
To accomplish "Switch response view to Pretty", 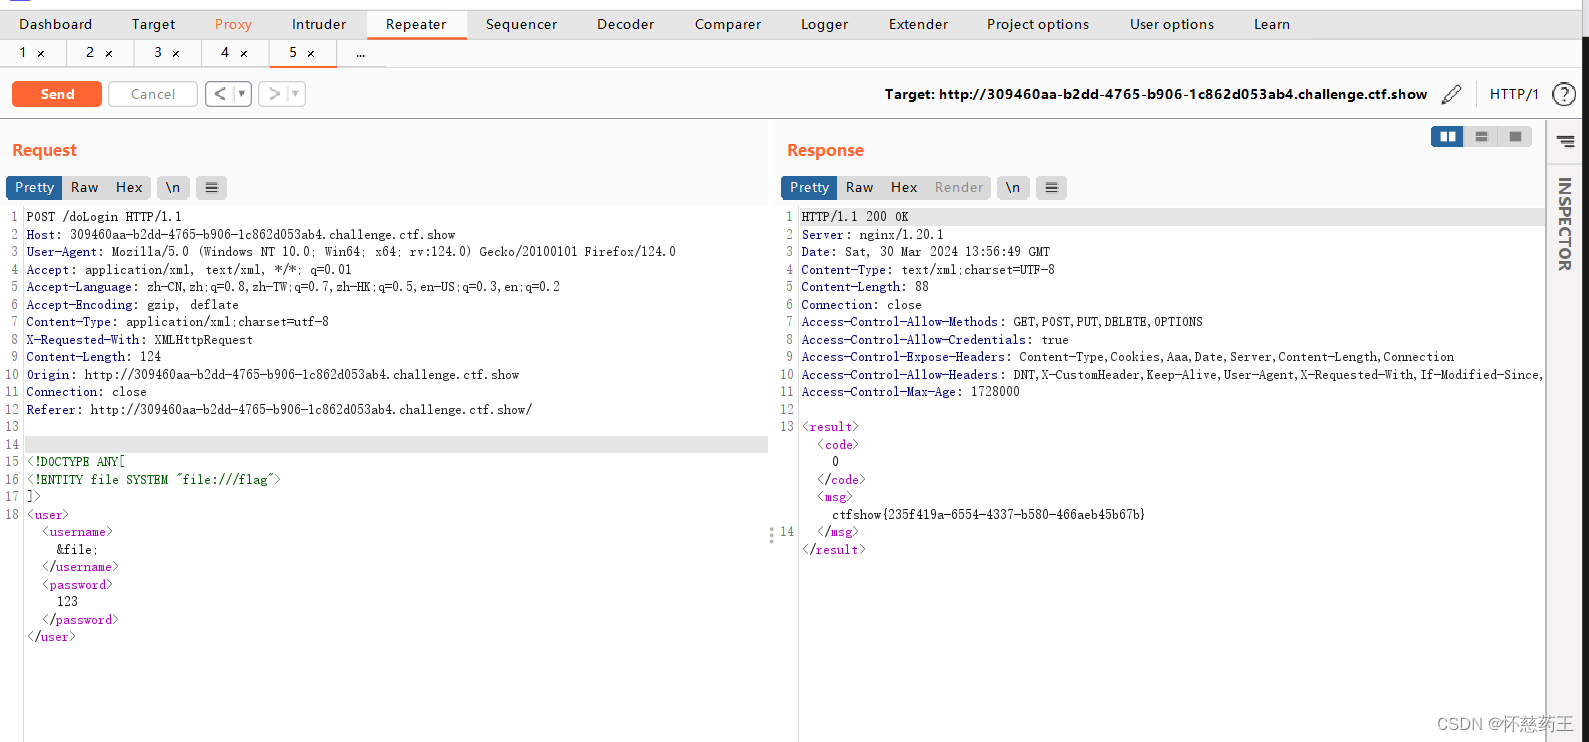I will (809, 187).
